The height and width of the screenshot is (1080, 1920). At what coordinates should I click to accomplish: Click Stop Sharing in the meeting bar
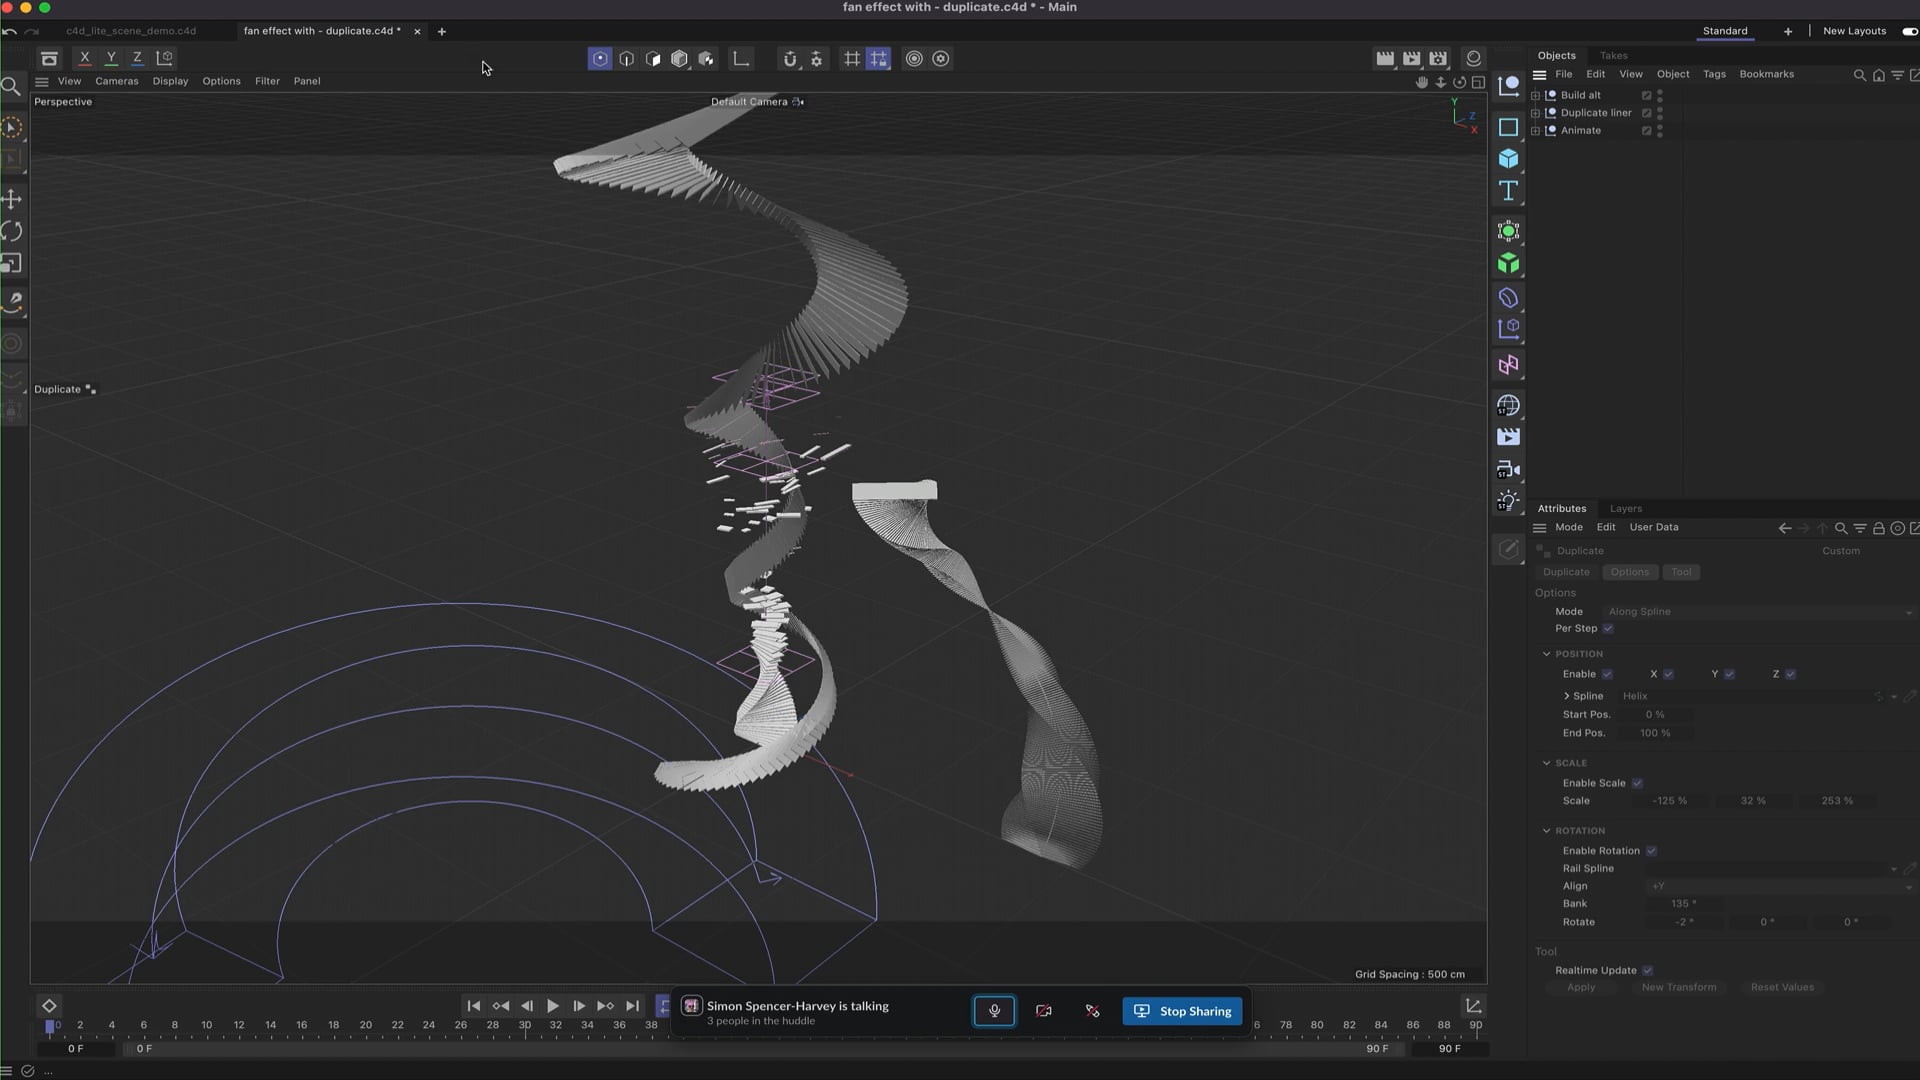click(1181, 1011)
